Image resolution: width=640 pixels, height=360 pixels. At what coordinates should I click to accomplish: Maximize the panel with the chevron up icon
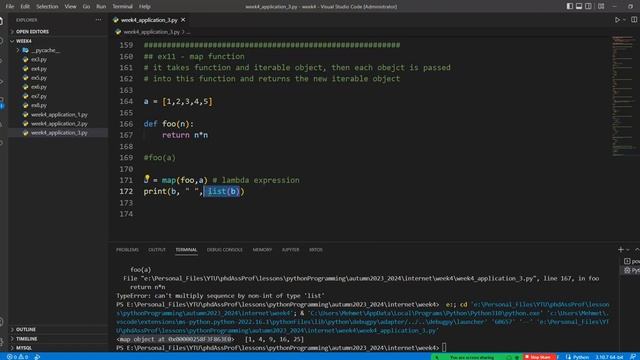(637, 249)
